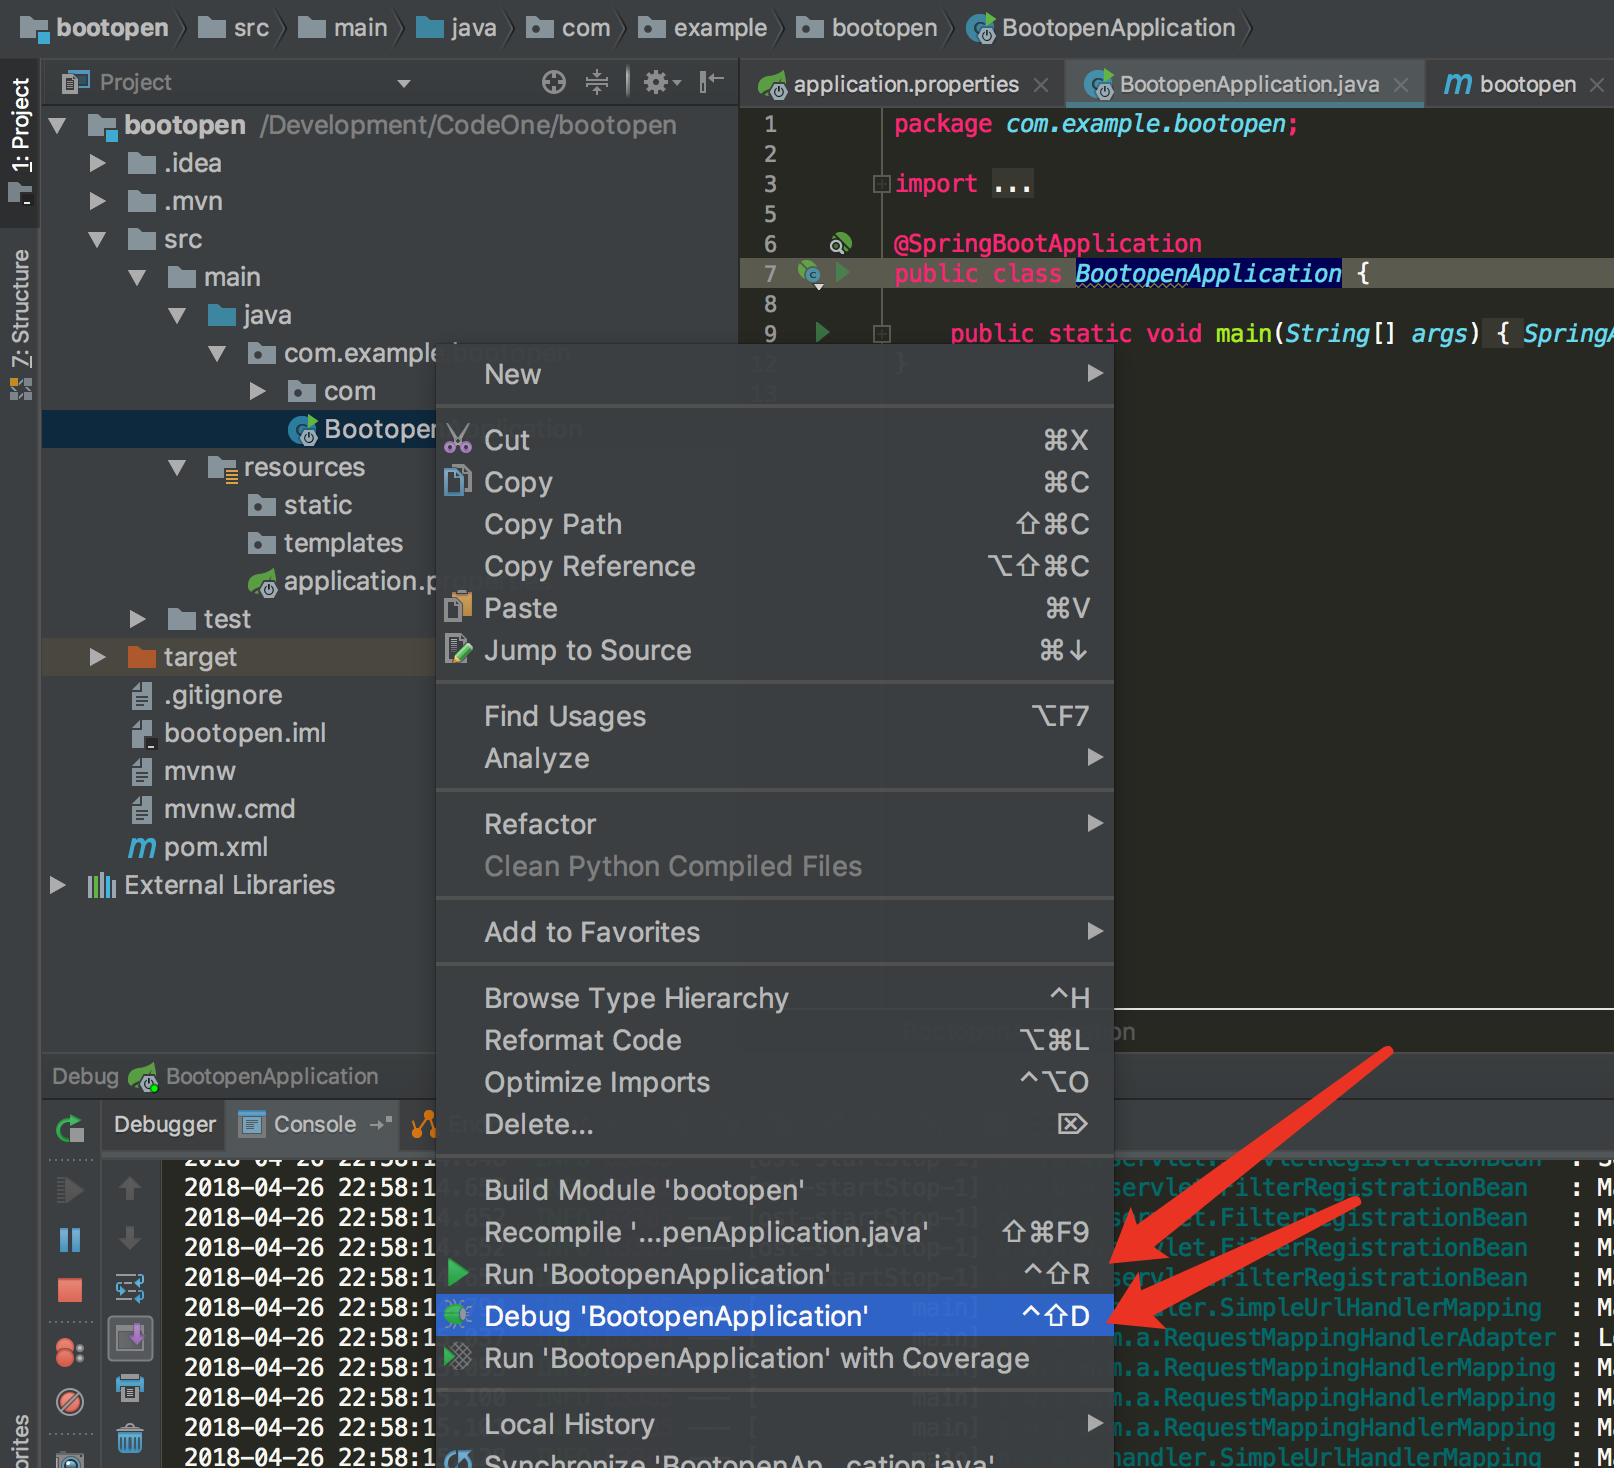Click Scroll from Source target icon
Screen dimensions: 1614x1468
click(554, 82)
